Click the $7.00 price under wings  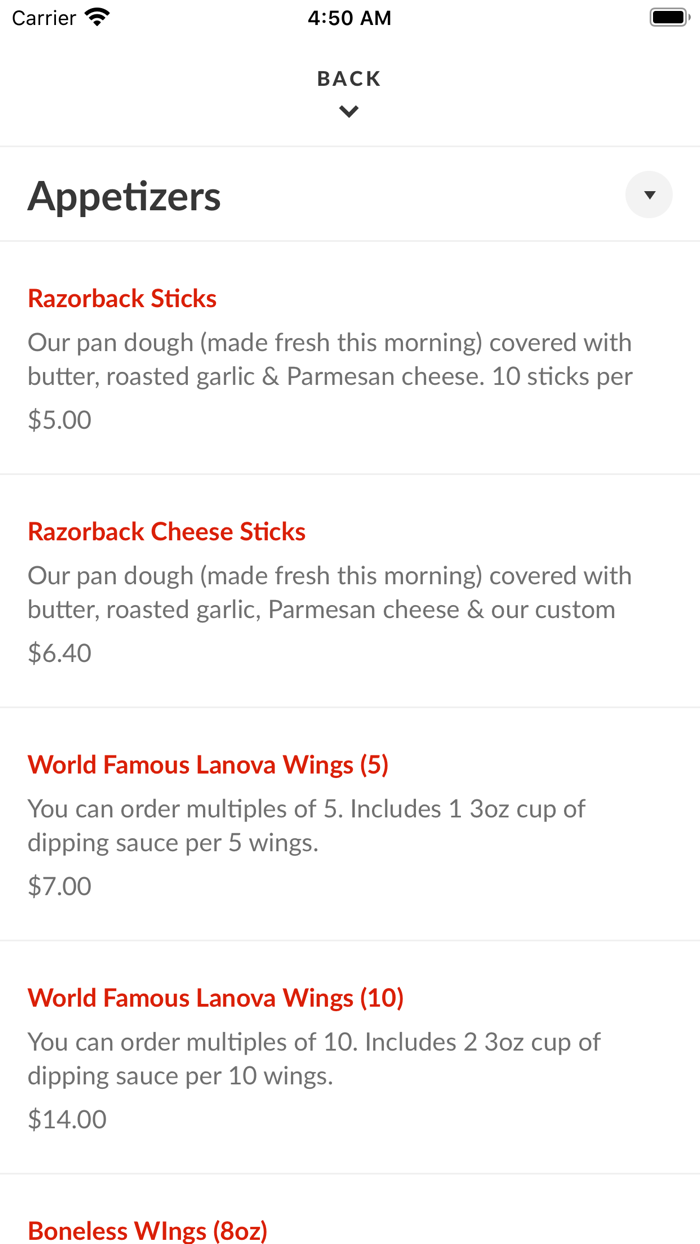pyautogui.click(x=58, y=885)
